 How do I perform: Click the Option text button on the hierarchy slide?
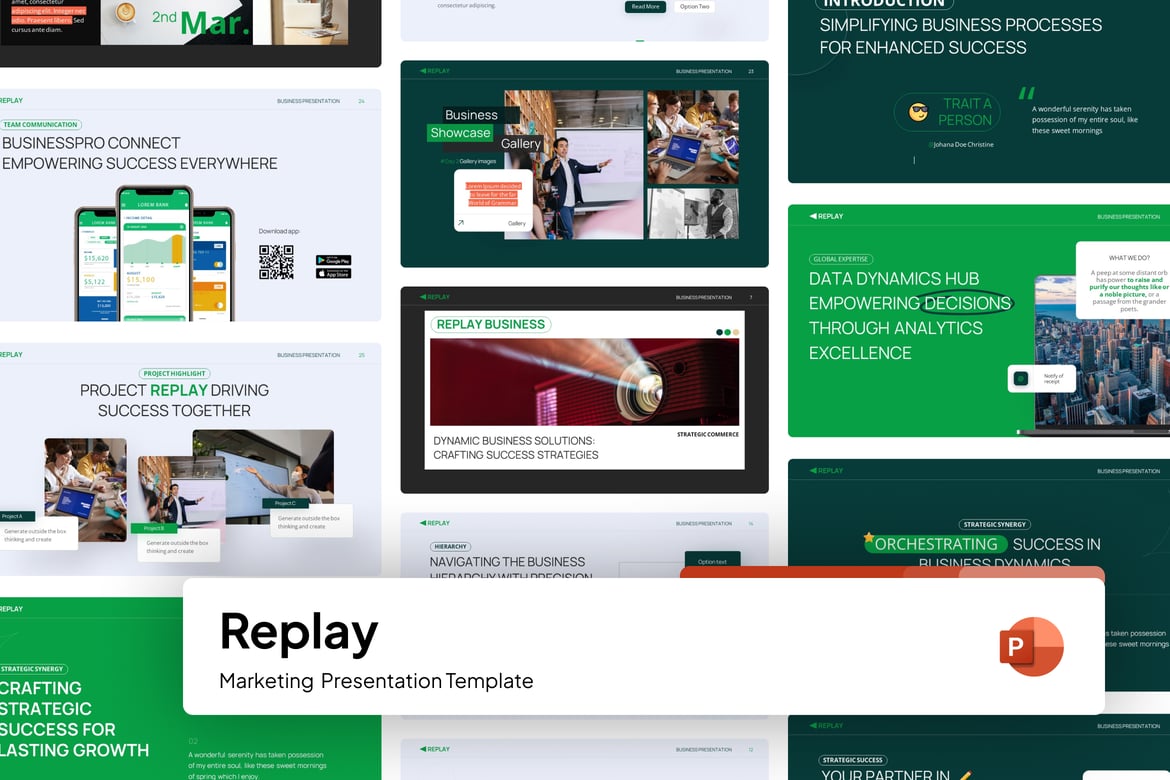coord(712,561)
